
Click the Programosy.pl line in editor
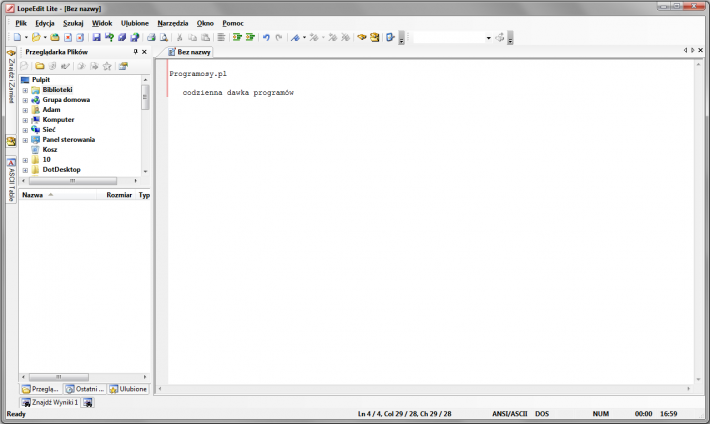[198, 74]
